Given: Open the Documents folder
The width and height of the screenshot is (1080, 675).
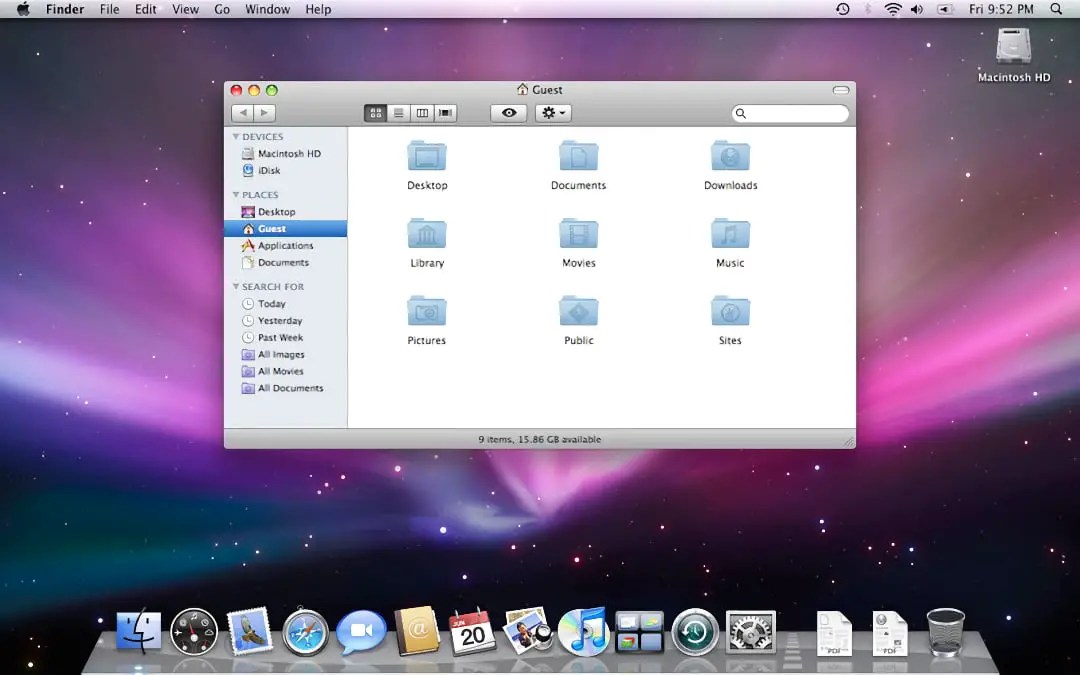Looking at the screenshot, I should coord(578,158).
